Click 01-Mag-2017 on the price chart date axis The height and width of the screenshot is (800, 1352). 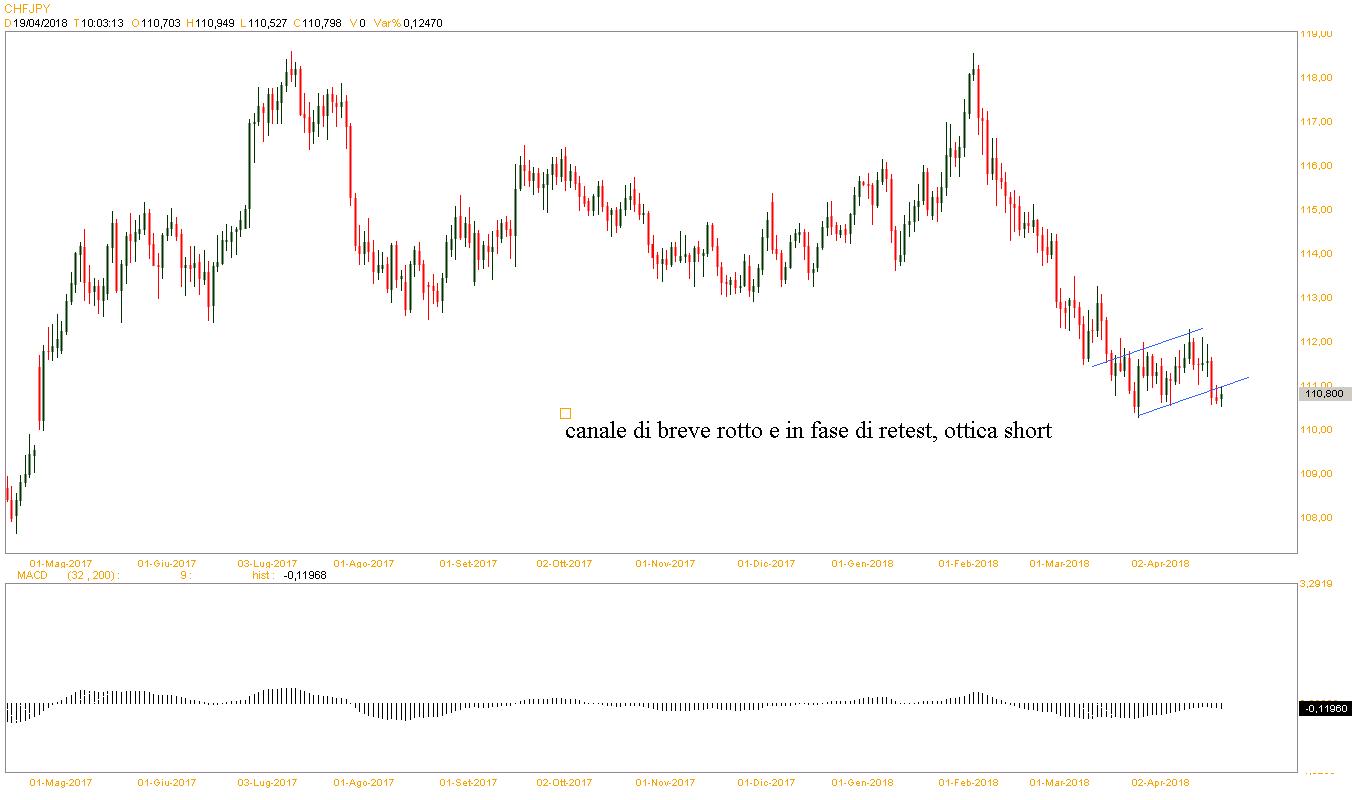pyautogui.click(x=61, y=564)
